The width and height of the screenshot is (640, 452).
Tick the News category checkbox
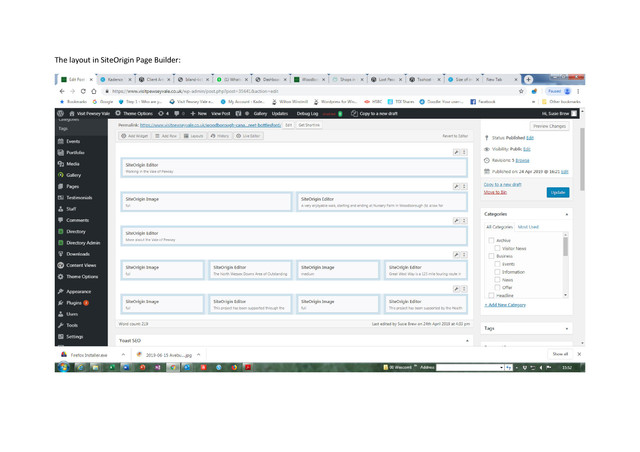tap(497, 280)
